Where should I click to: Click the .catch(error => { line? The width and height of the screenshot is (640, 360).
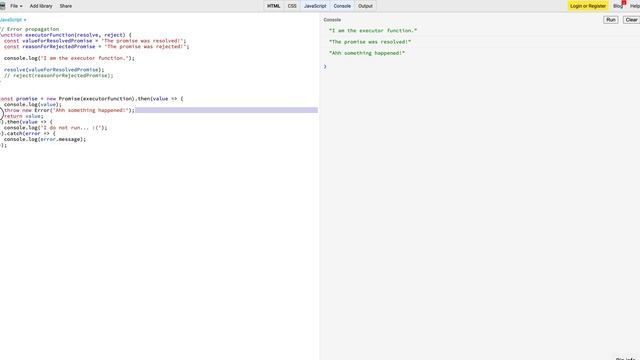pos(28,133)
